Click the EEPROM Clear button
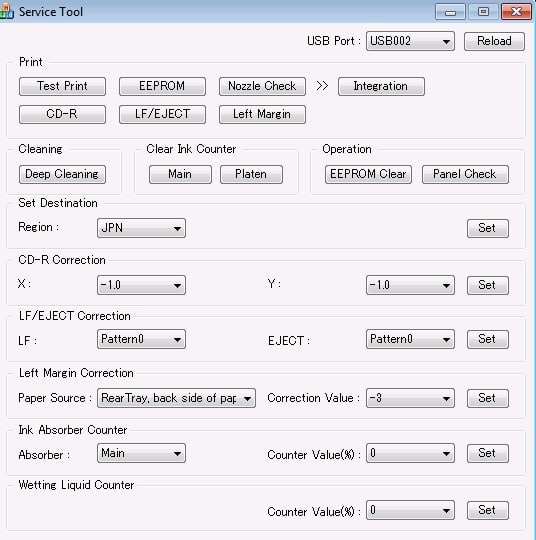The width and height of the screenshot is (536, 540). pyautogui.click(x=368, y=174)
